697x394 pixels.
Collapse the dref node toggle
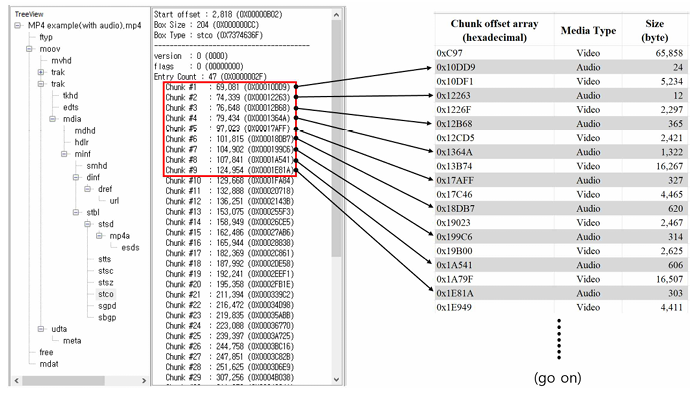click(x=88, y=189)
